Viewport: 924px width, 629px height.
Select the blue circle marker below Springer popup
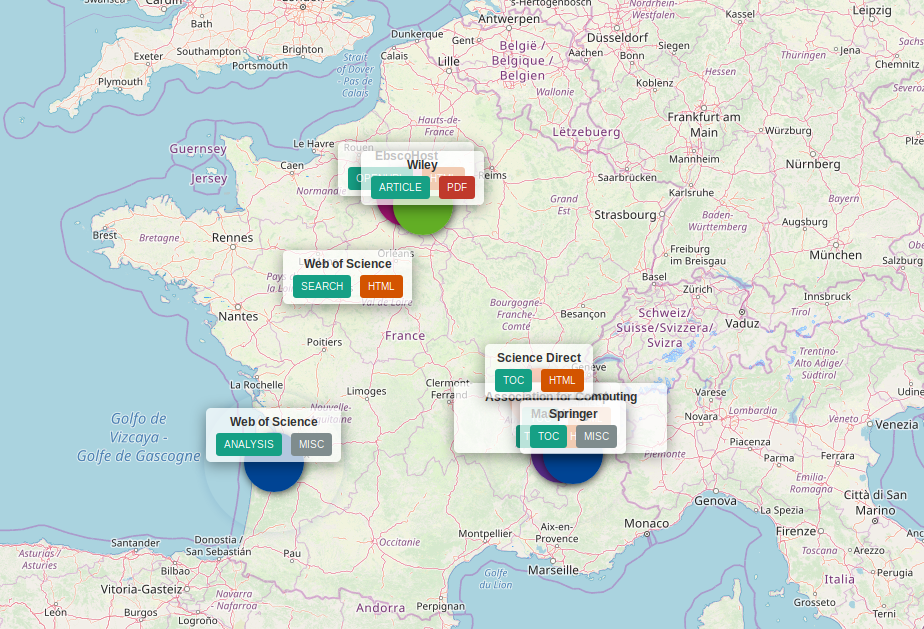(573, 469)
